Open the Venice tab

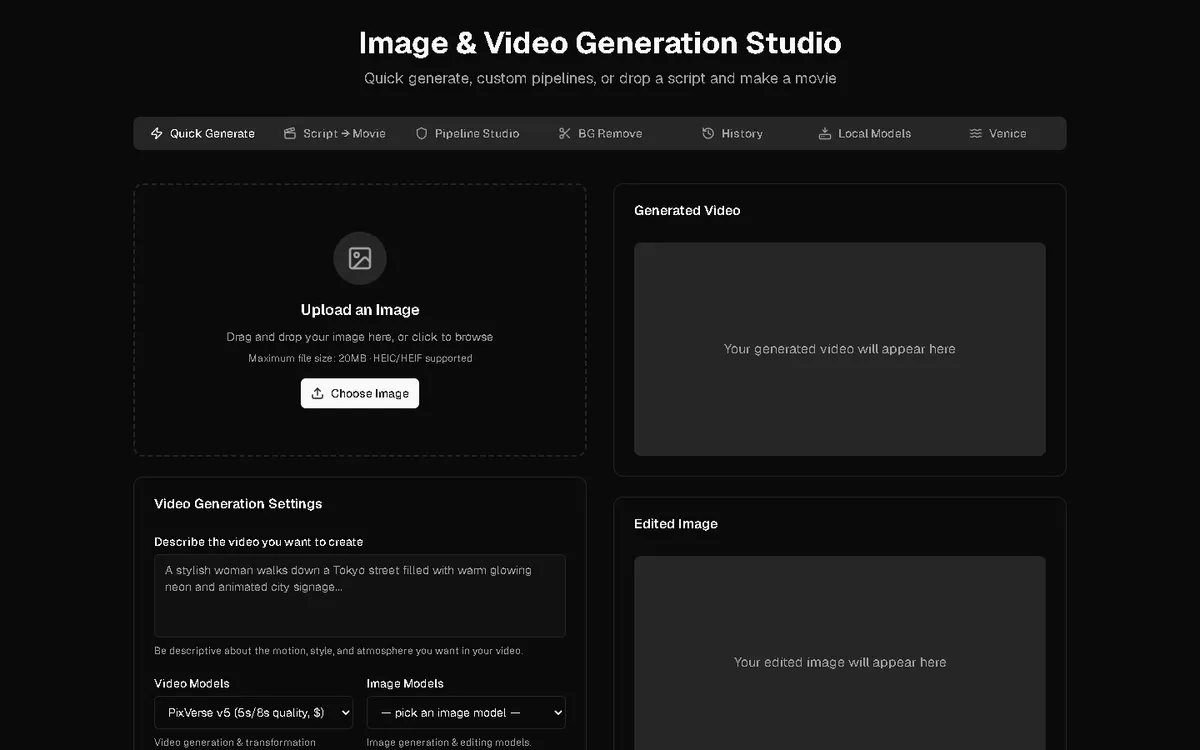point(997,133)
